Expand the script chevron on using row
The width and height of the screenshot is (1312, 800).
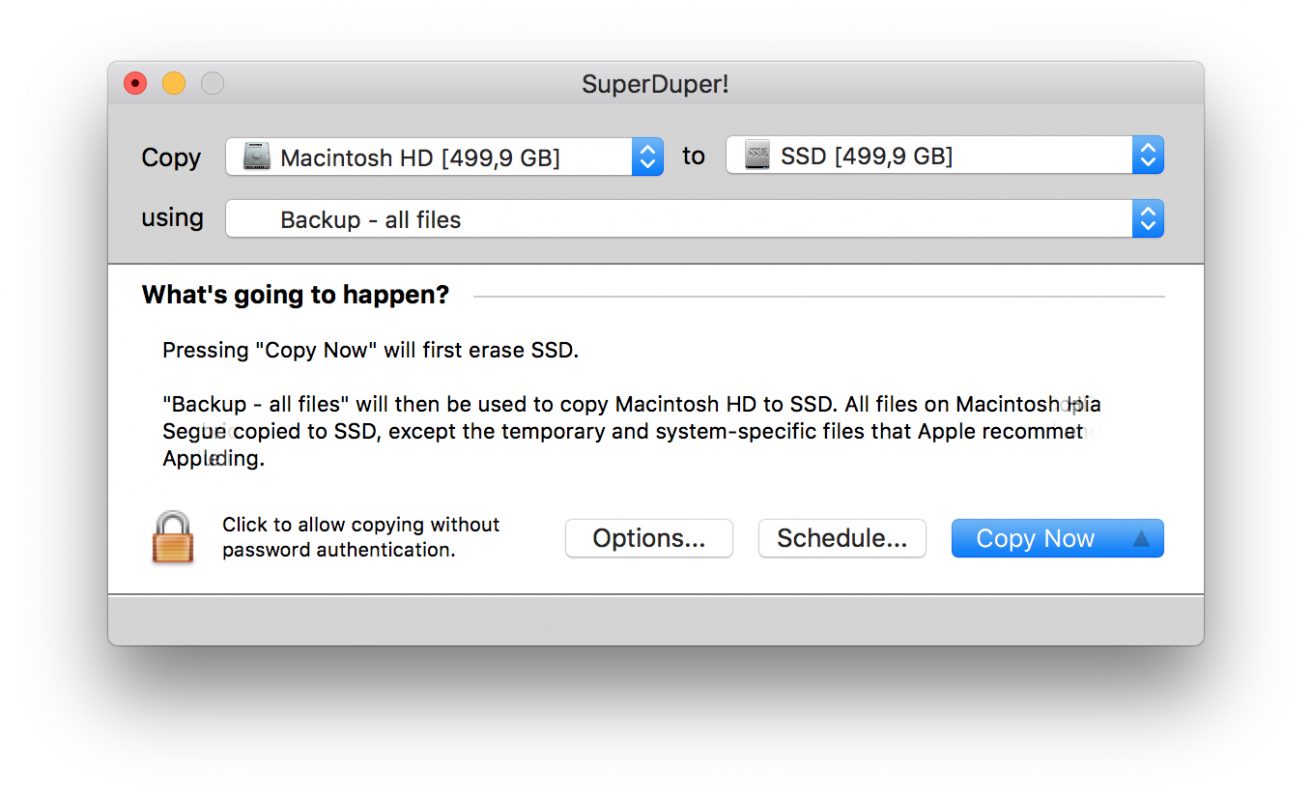pyautogui.click(x=1148, y=219)
